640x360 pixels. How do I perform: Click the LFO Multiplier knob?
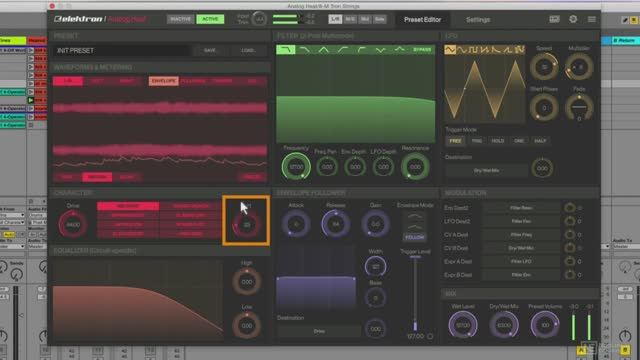point(579,67)
